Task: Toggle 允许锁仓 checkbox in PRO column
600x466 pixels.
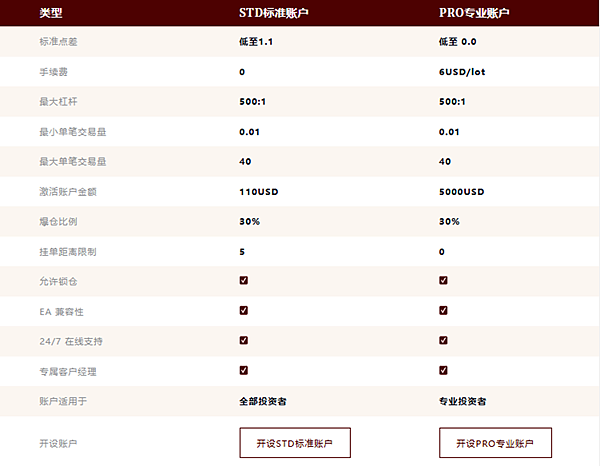Action: (x=443, y=280)
